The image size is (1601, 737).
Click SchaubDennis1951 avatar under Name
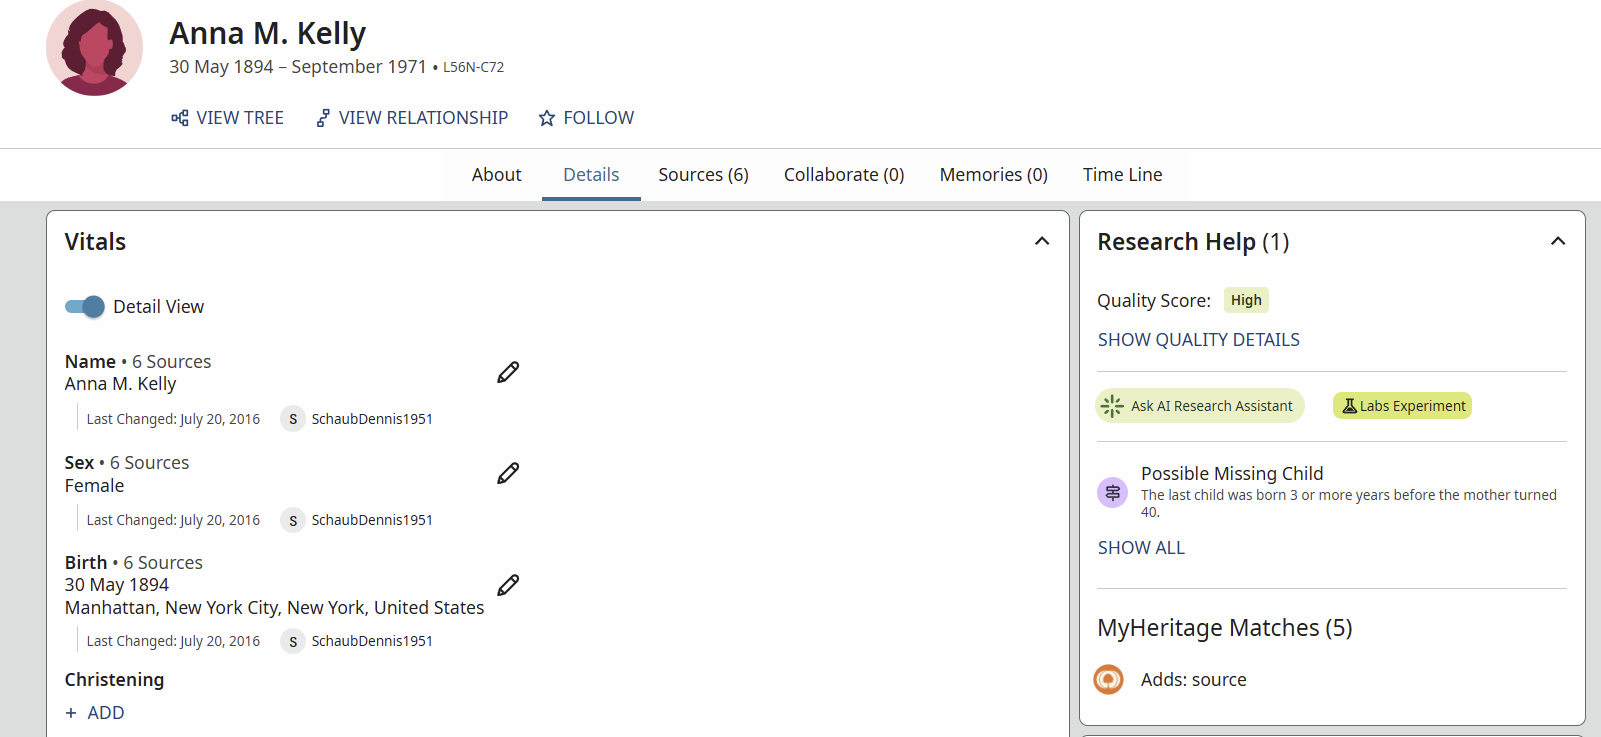click(x=293, y=419)
